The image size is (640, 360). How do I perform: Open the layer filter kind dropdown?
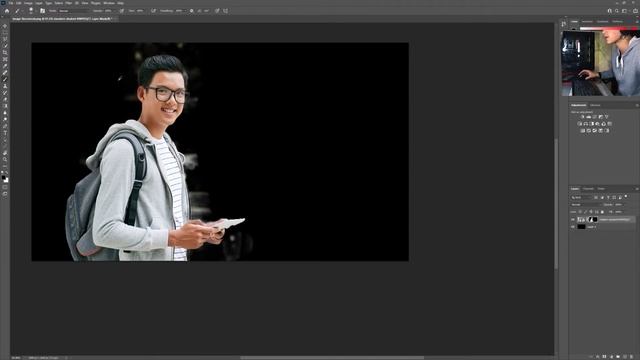coord(581,198)
